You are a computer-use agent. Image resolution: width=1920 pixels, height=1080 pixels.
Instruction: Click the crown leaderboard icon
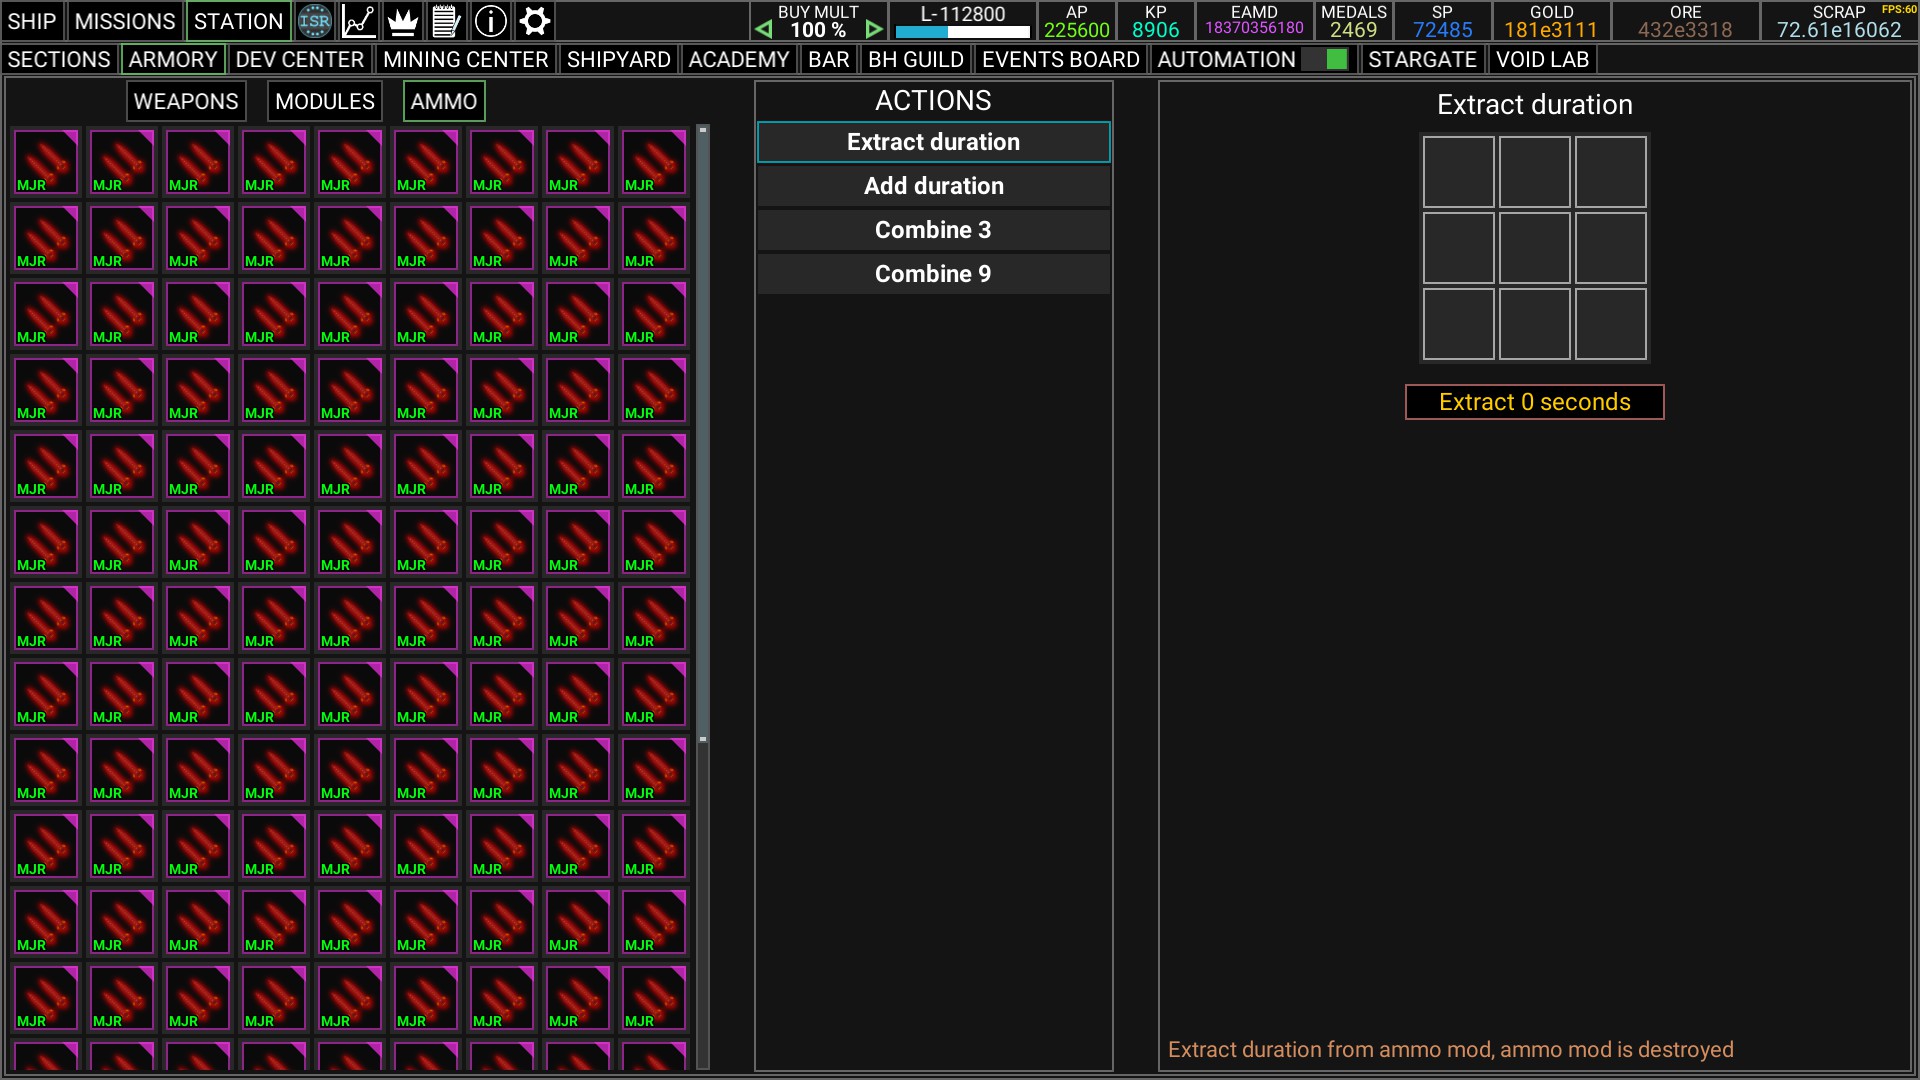[x=402, y=21]
